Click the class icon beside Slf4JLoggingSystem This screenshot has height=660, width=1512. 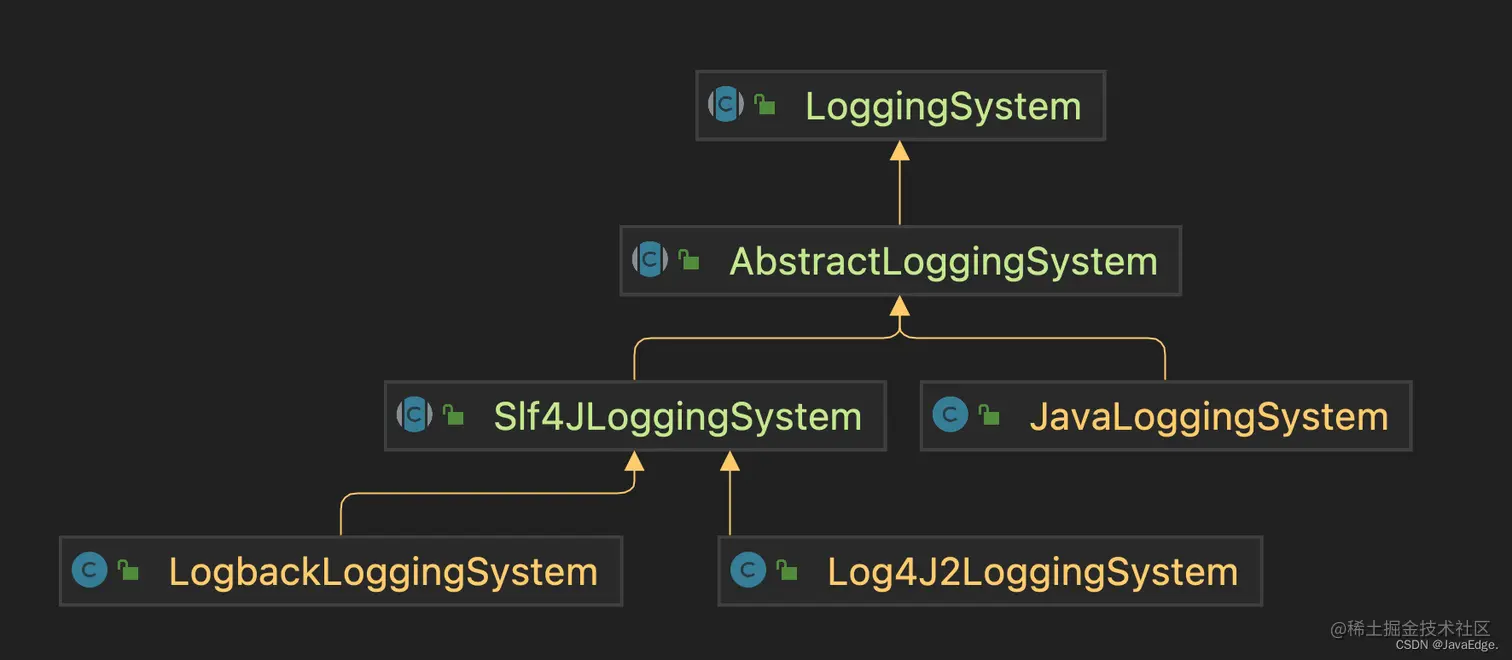(414, 414)
